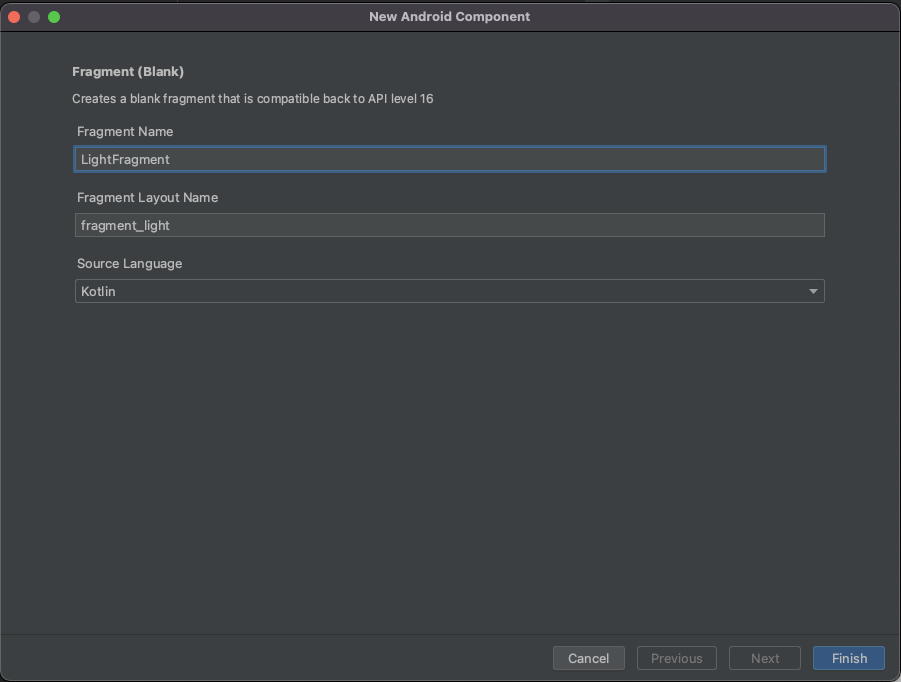Focus the Fragment Layout Name input field
901x682 pixels.
(450, 225)
